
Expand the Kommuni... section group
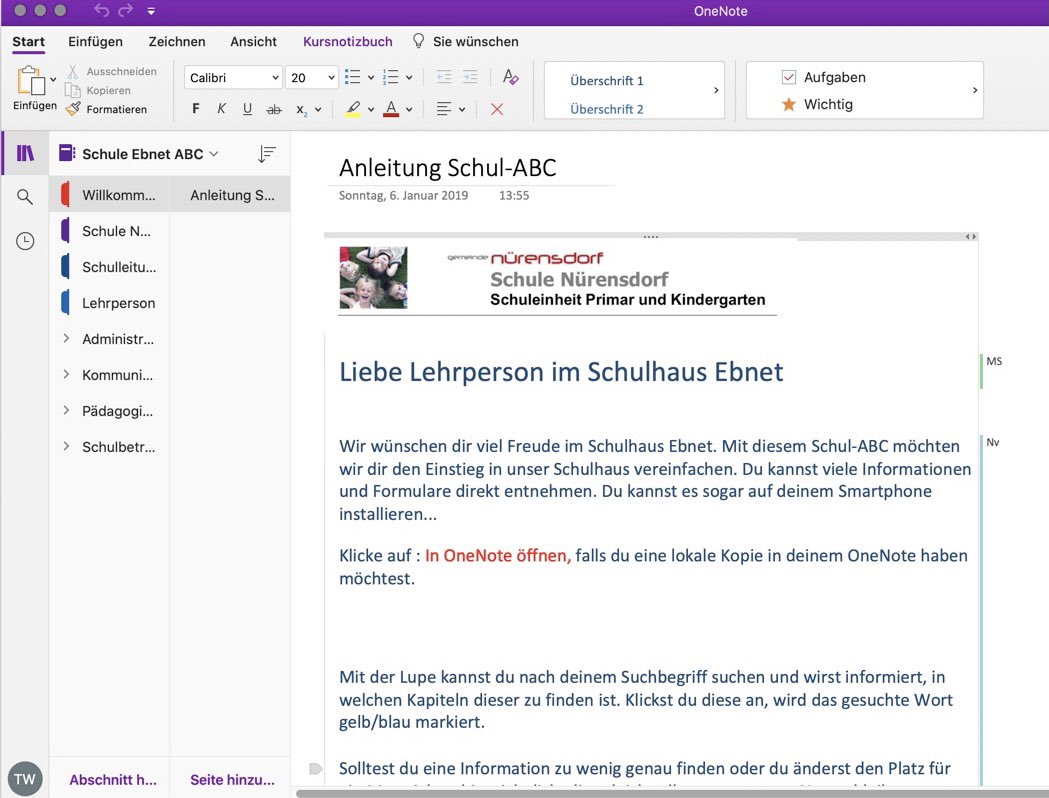pos(66,375)
